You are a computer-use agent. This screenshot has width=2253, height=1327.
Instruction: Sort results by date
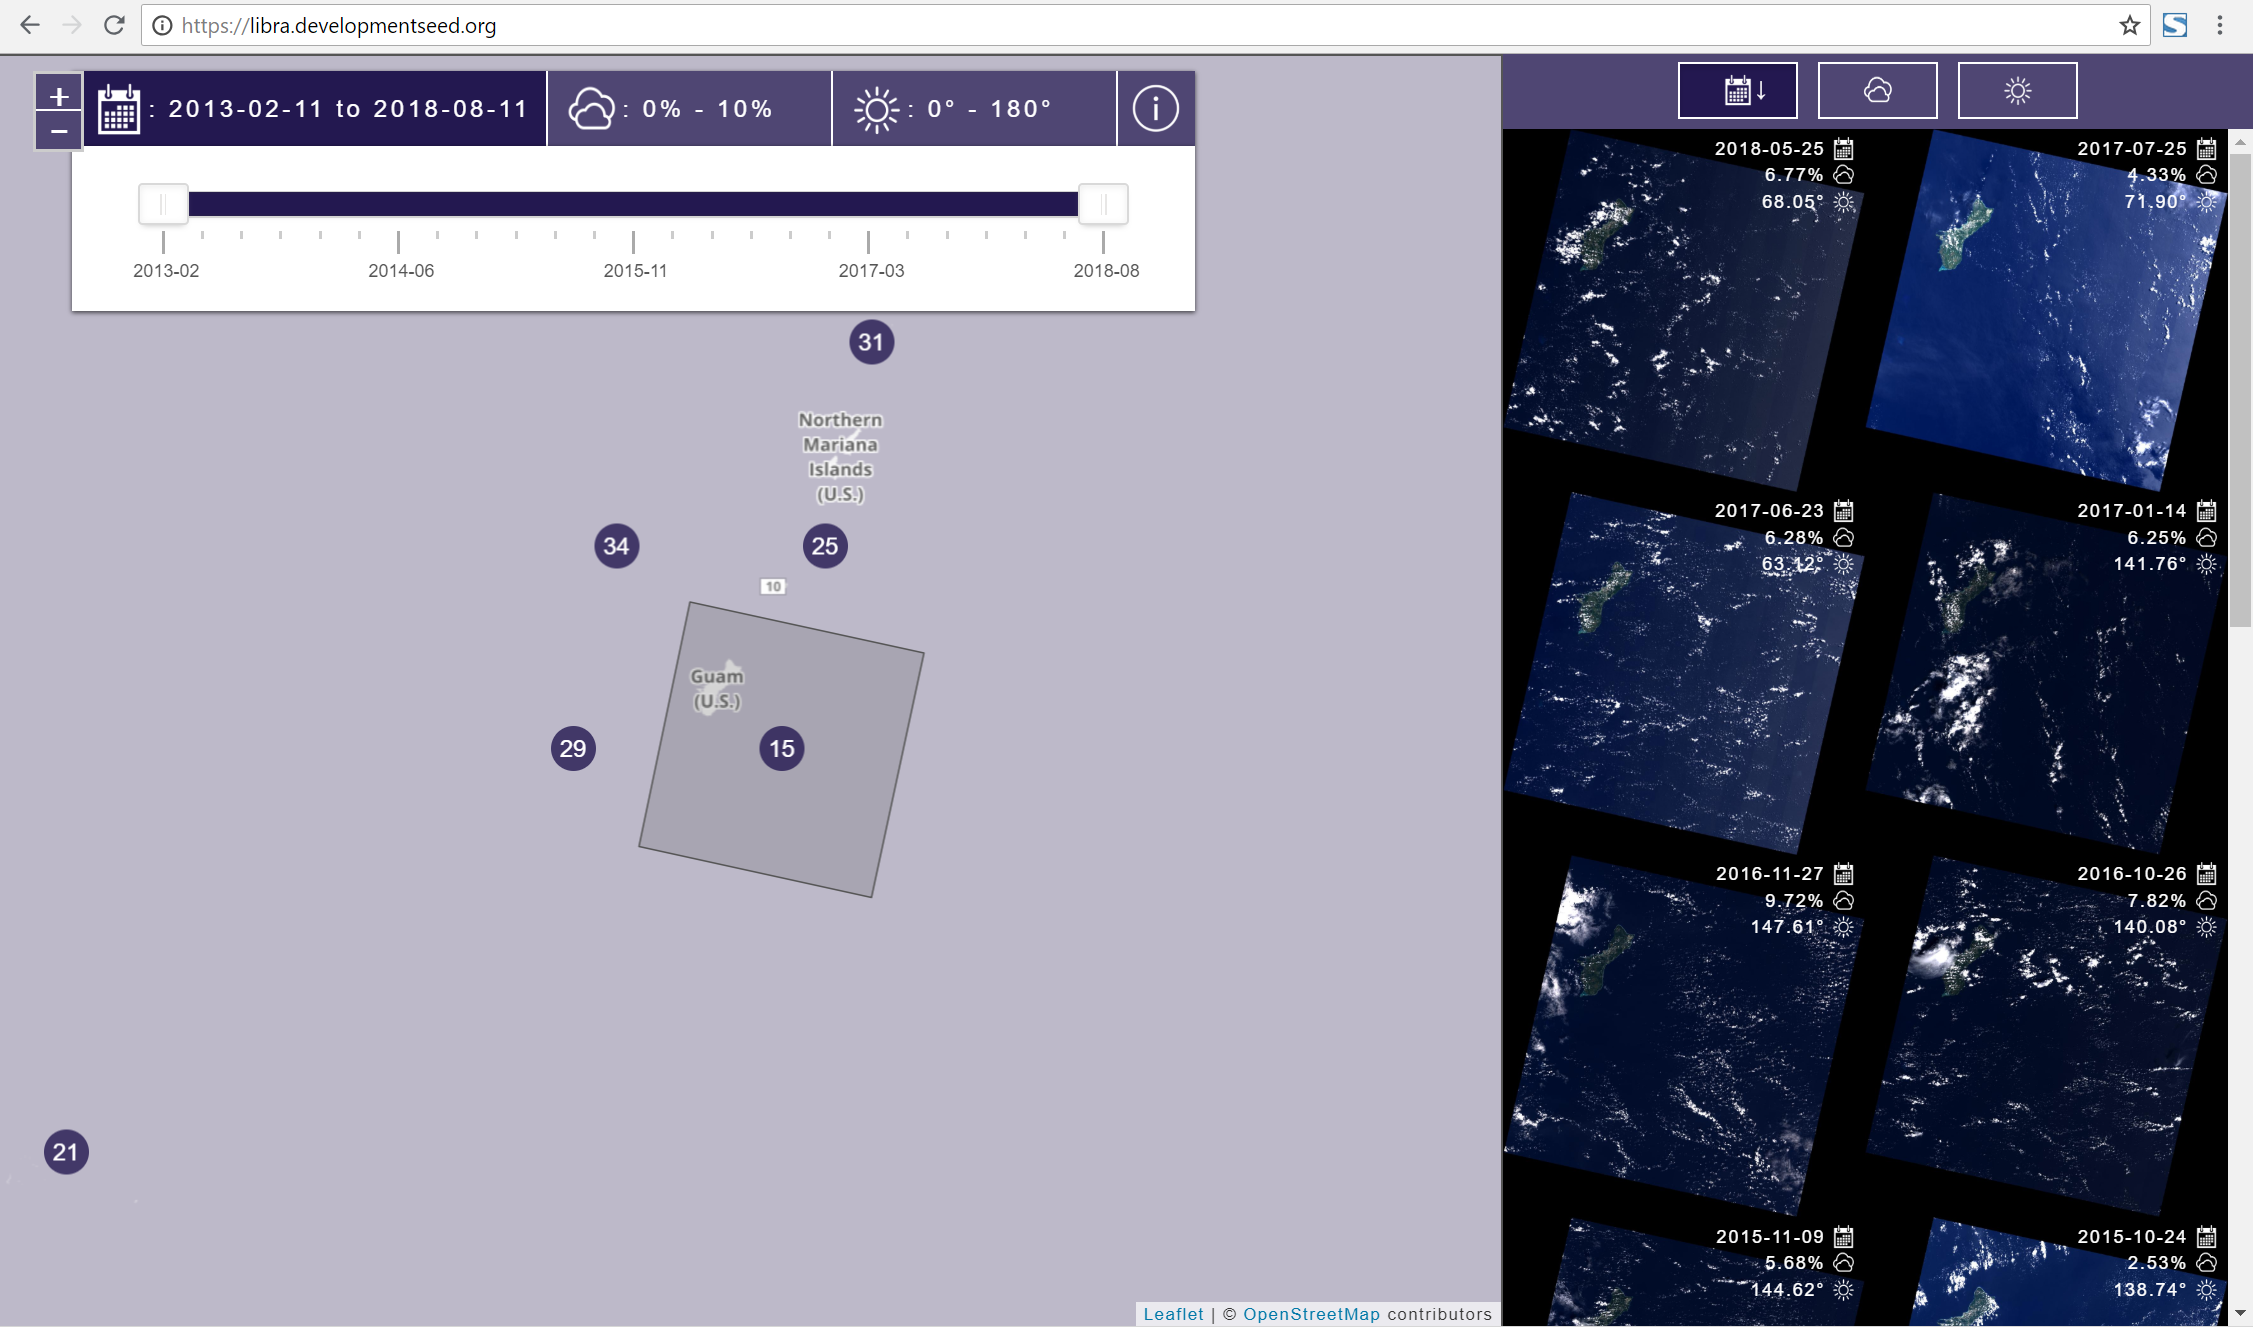click(1737, 90)
